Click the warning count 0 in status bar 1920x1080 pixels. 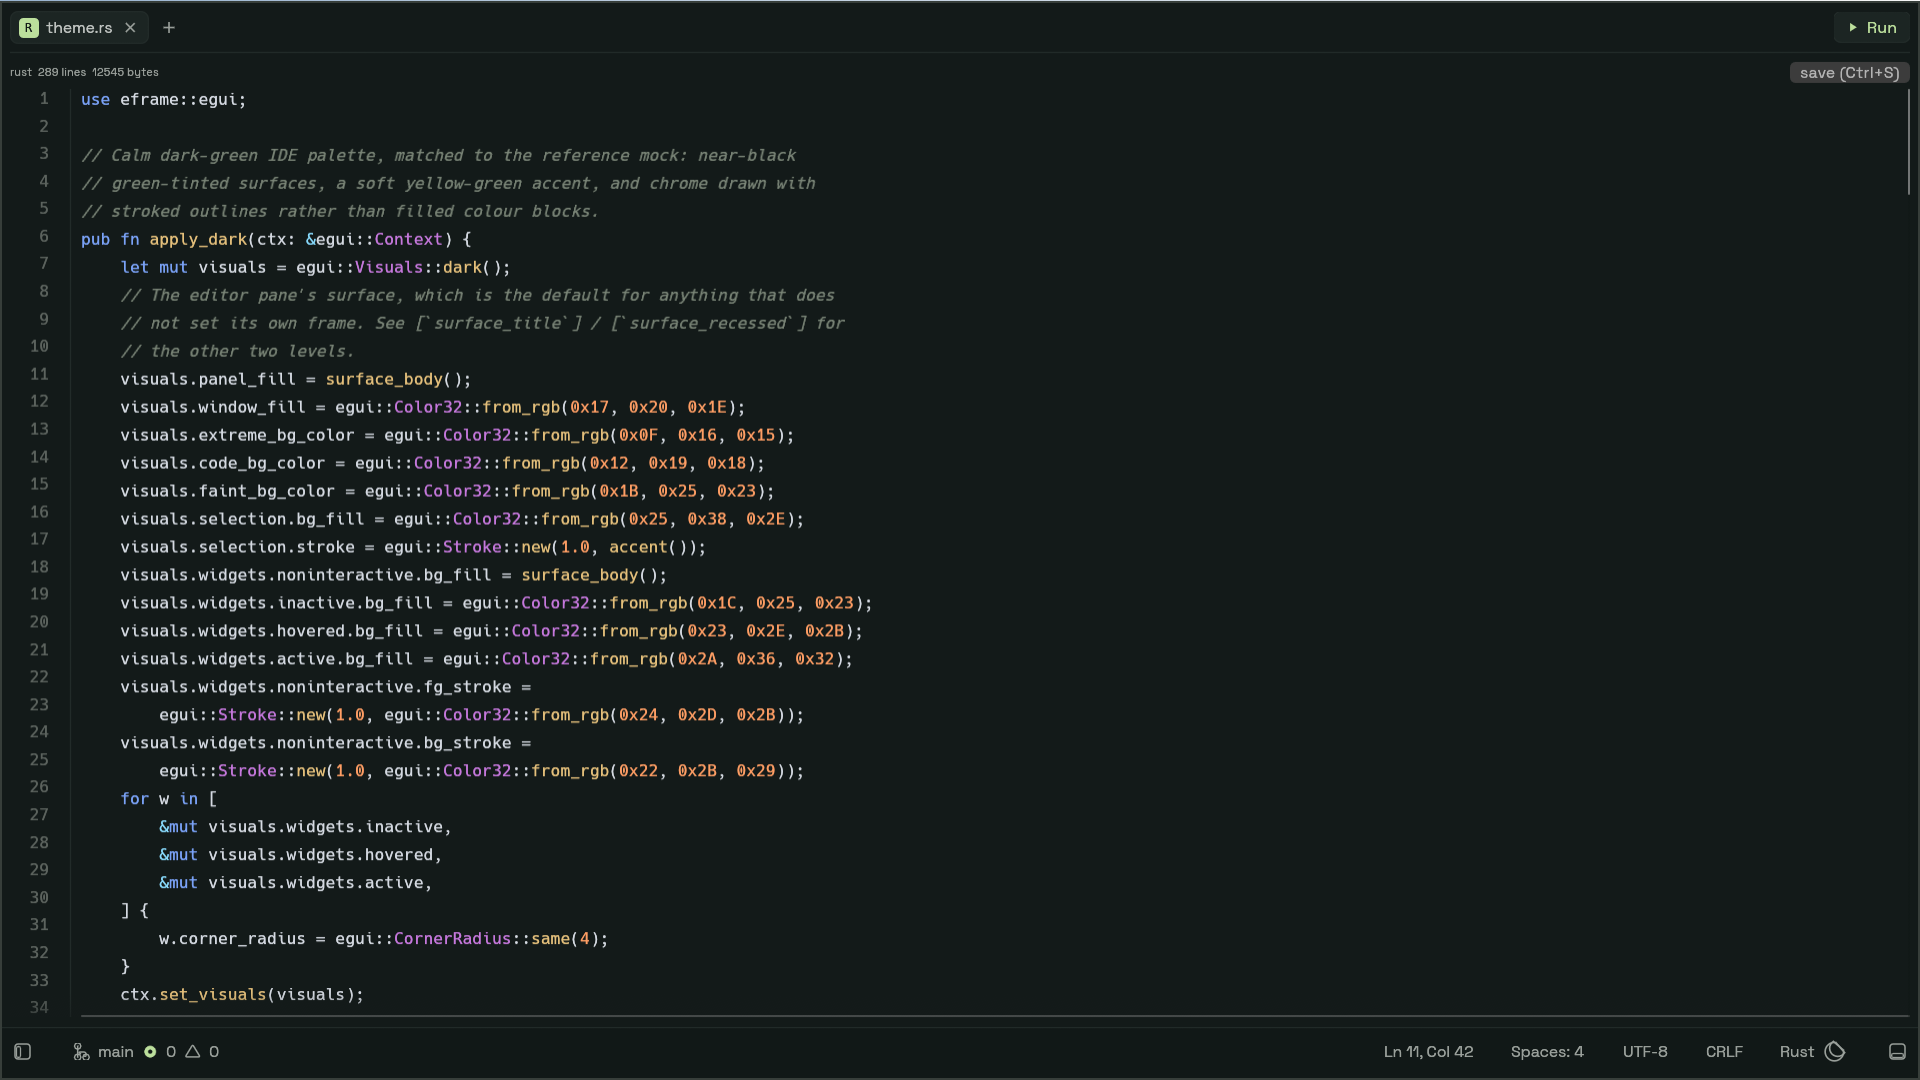pos(214,1051)
